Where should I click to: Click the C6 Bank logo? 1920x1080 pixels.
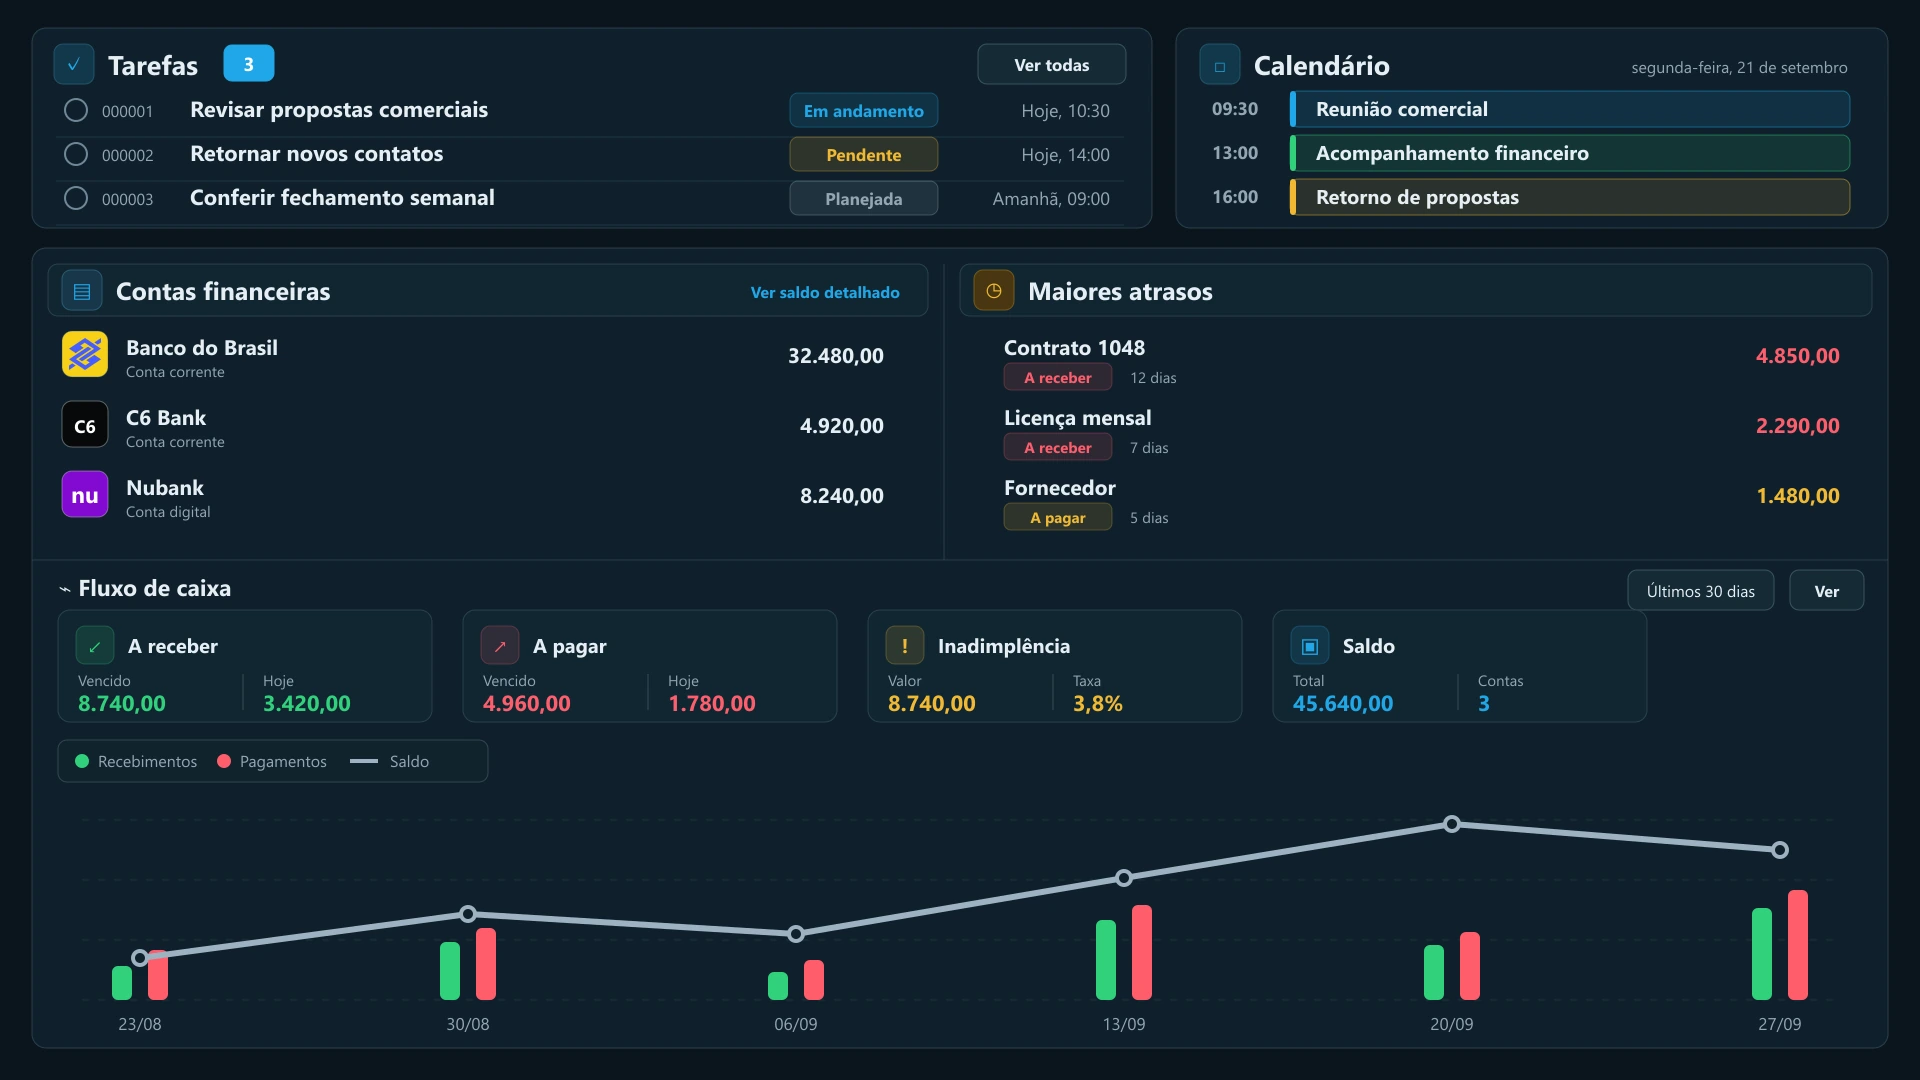[x=85, y=425]
